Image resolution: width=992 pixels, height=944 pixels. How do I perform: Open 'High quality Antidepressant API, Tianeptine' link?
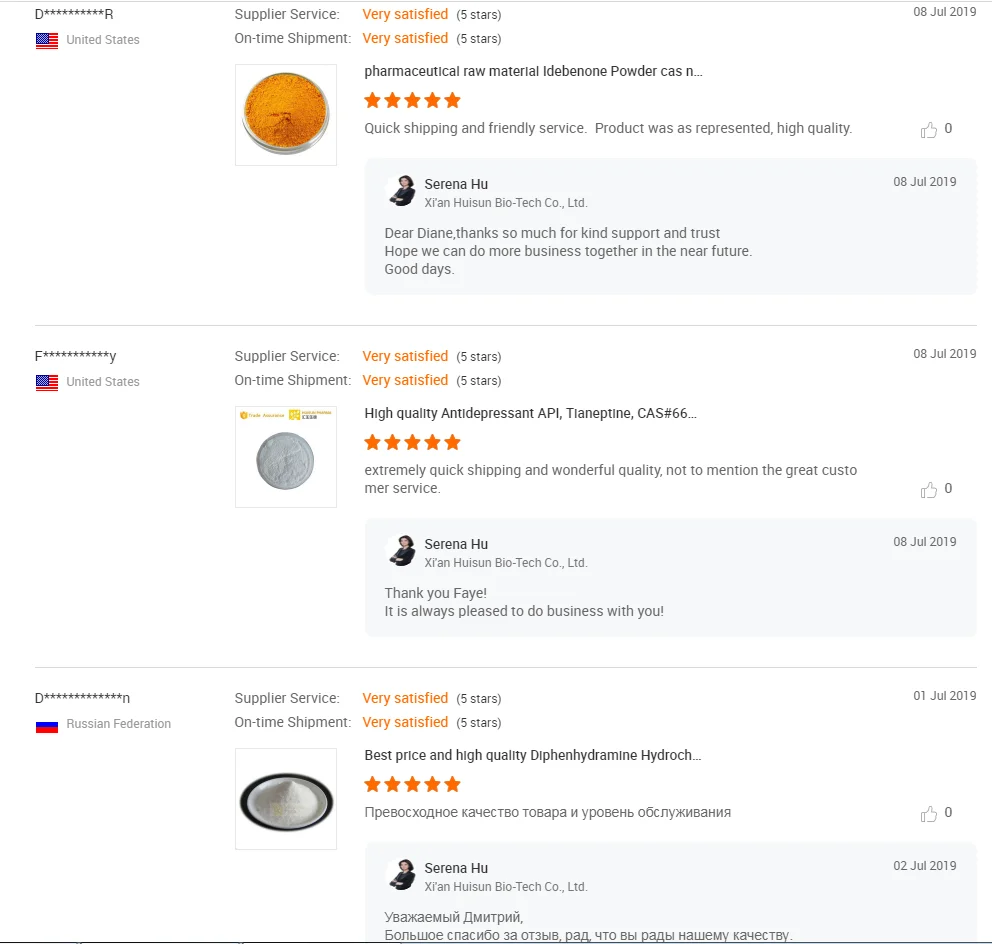530,414
